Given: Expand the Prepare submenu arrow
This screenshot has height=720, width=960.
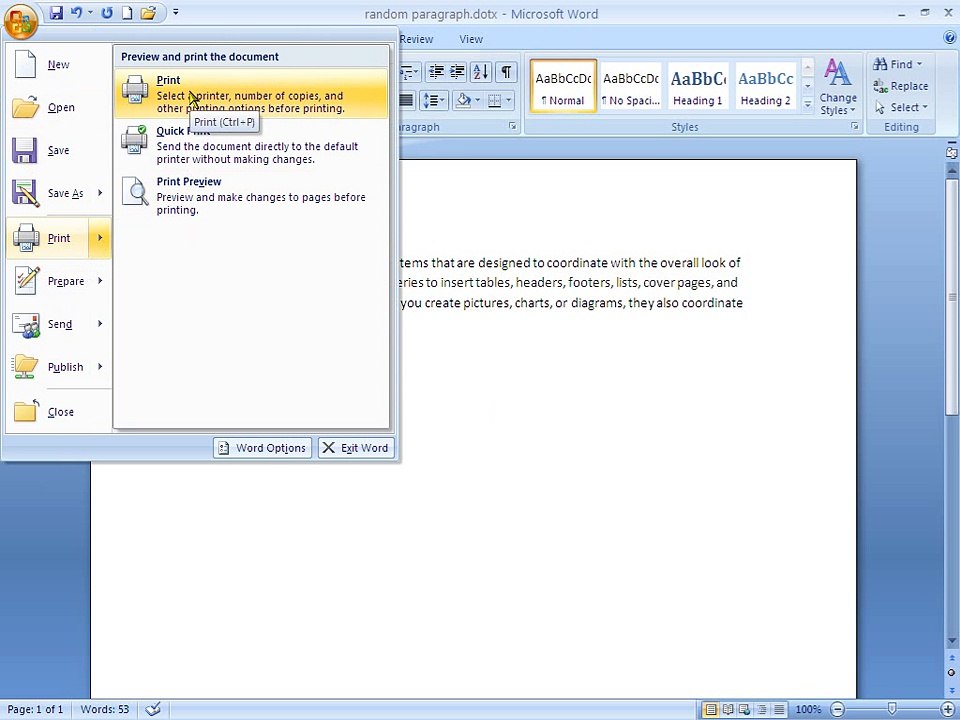Looking at the screenshot, I should pyautogui.click(x=100, y=281).
